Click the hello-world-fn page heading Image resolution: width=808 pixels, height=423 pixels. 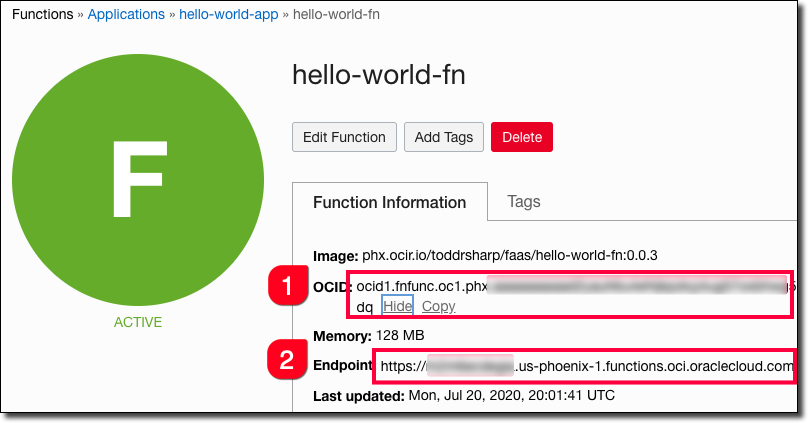click(379, 75)
